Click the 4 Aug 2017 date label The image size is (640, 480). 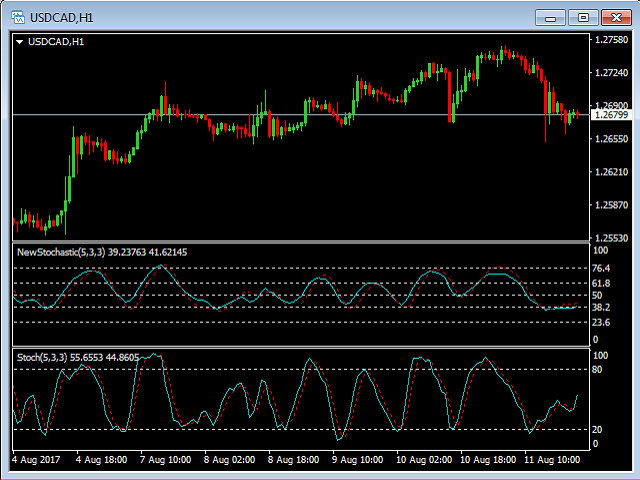tap(37, 460)
